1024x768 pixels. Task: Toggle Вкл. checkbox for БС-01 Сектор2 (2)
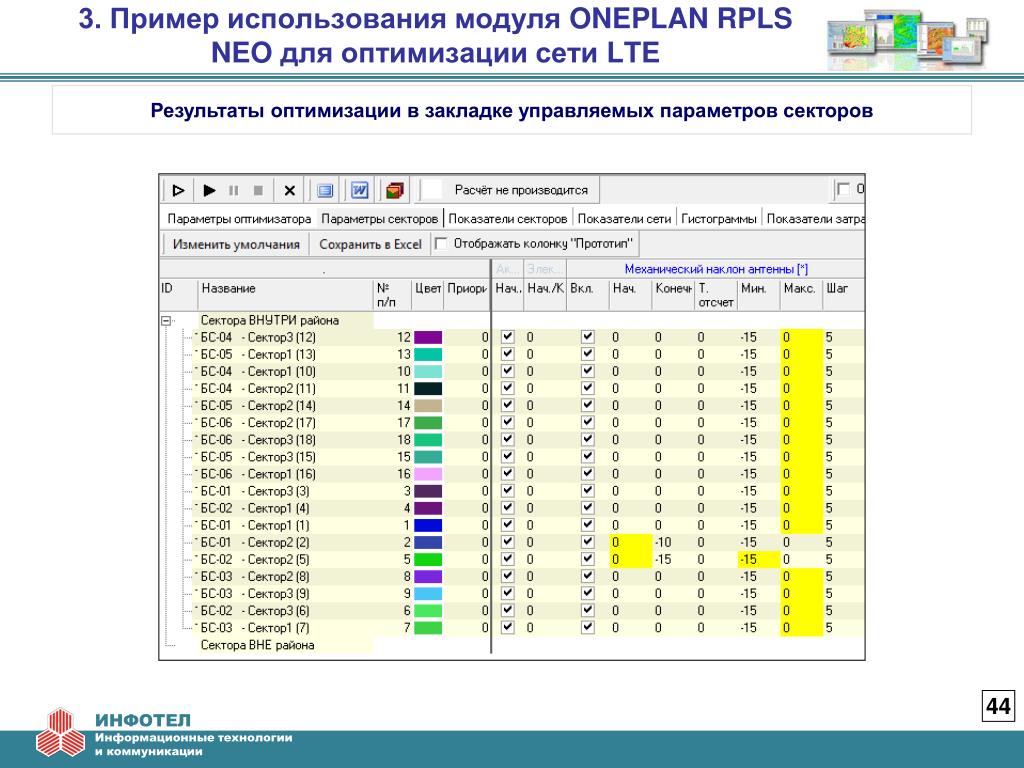[588, 542]
